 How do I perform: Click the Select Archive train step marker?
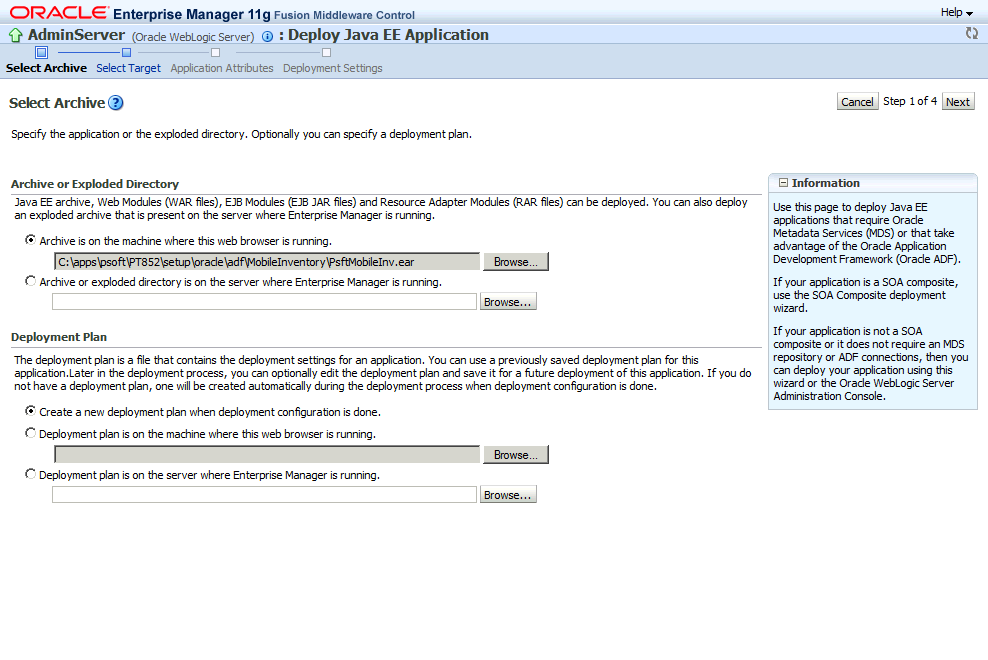[42, 52]
